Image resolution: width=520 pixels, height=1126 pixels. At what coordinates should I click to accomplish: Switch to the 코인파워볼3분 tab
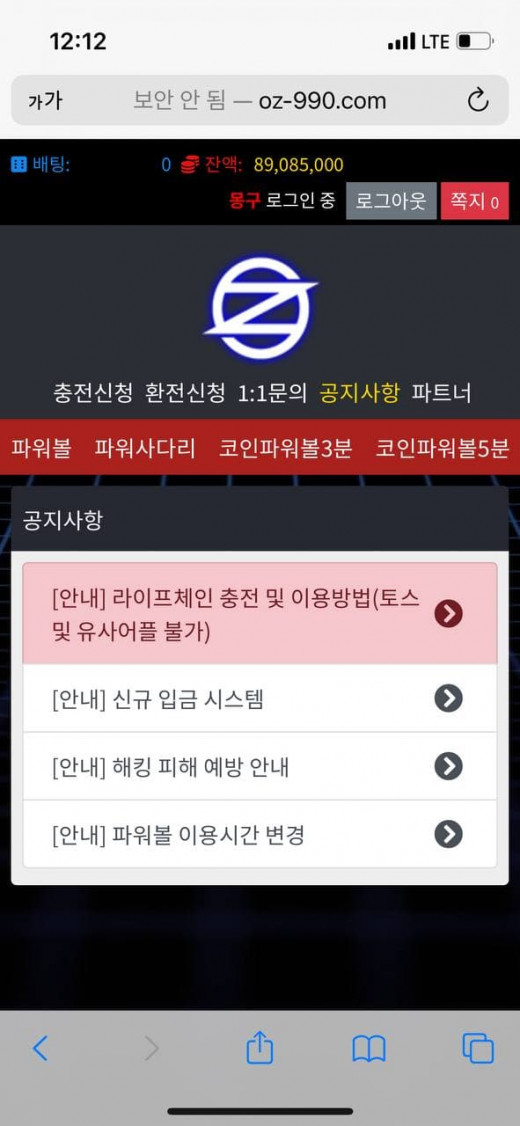click(x=286, y=448)
